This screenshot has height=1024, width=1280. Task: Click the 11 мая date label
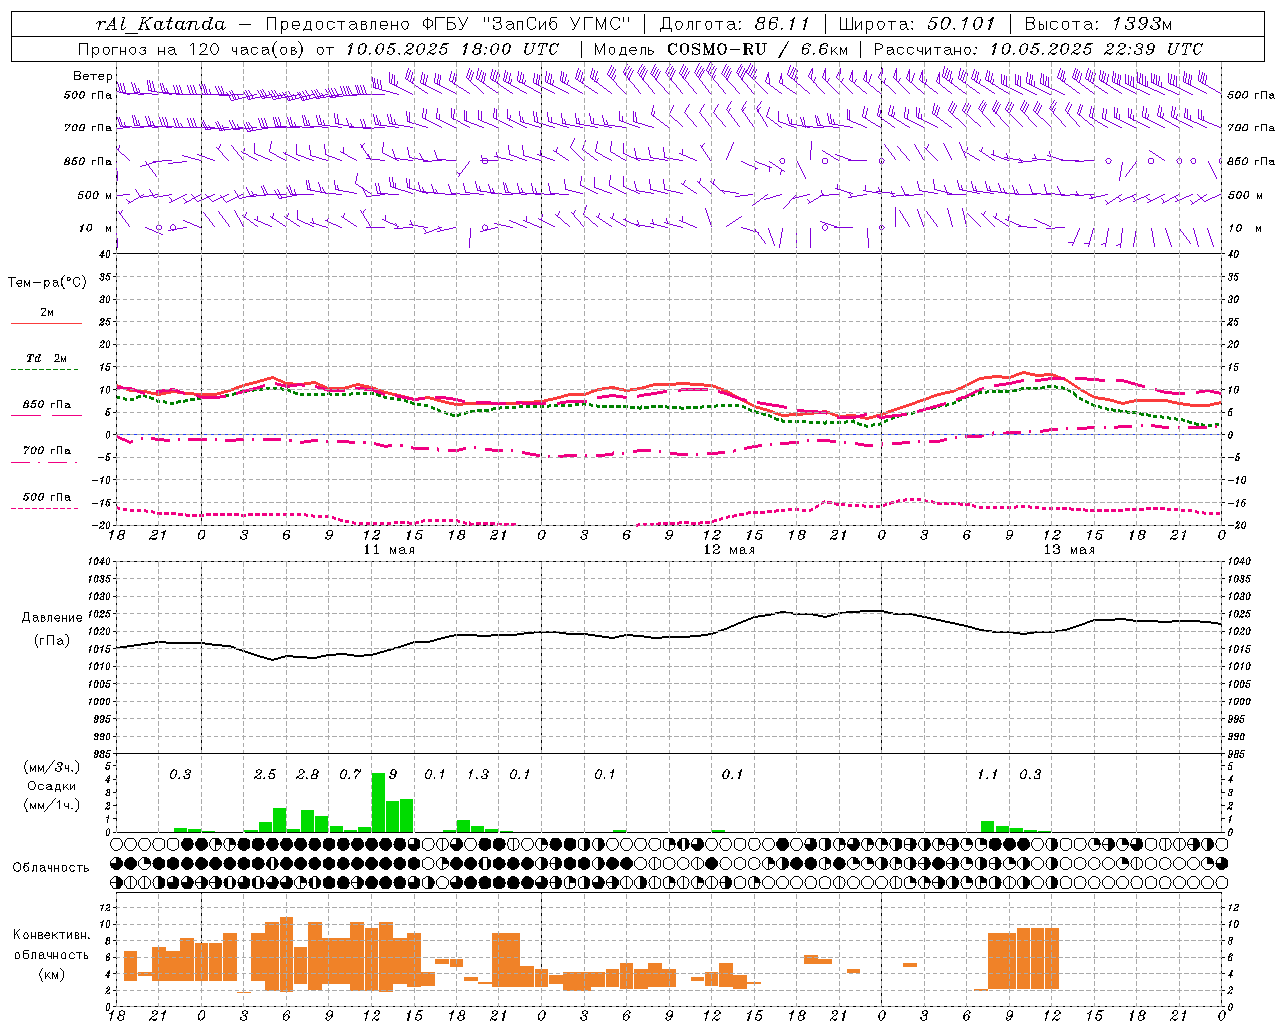[389, 550]
